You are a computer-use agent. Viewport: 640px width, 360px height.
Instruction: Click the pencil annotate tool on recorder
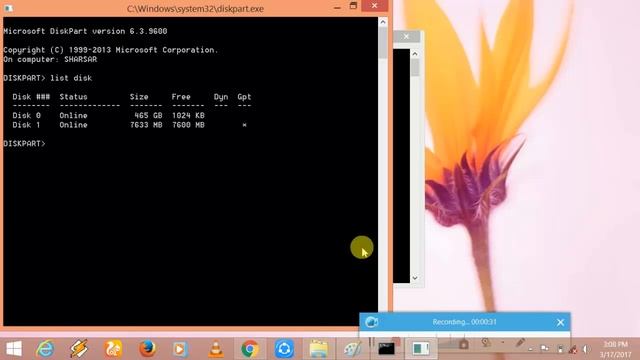click(519, 343)
